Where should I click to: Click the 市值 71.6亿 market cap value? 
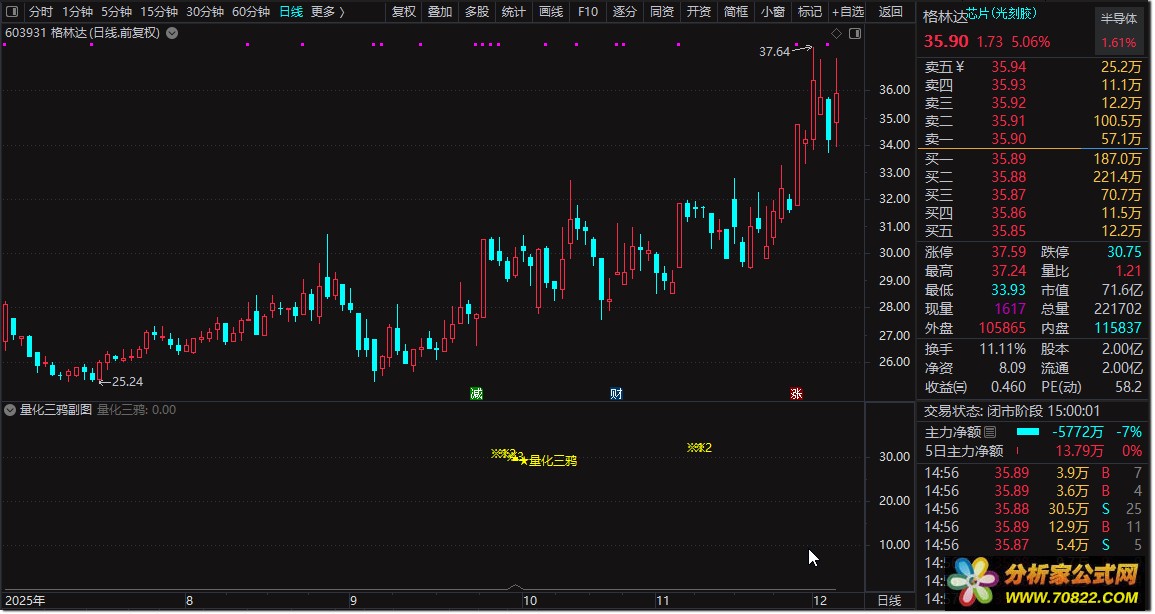coord(1123,290)
